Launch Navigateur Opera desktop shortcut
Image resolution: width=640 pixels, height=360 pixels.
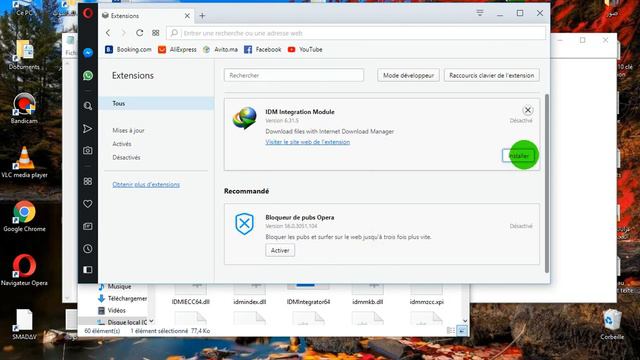(24, 270)
